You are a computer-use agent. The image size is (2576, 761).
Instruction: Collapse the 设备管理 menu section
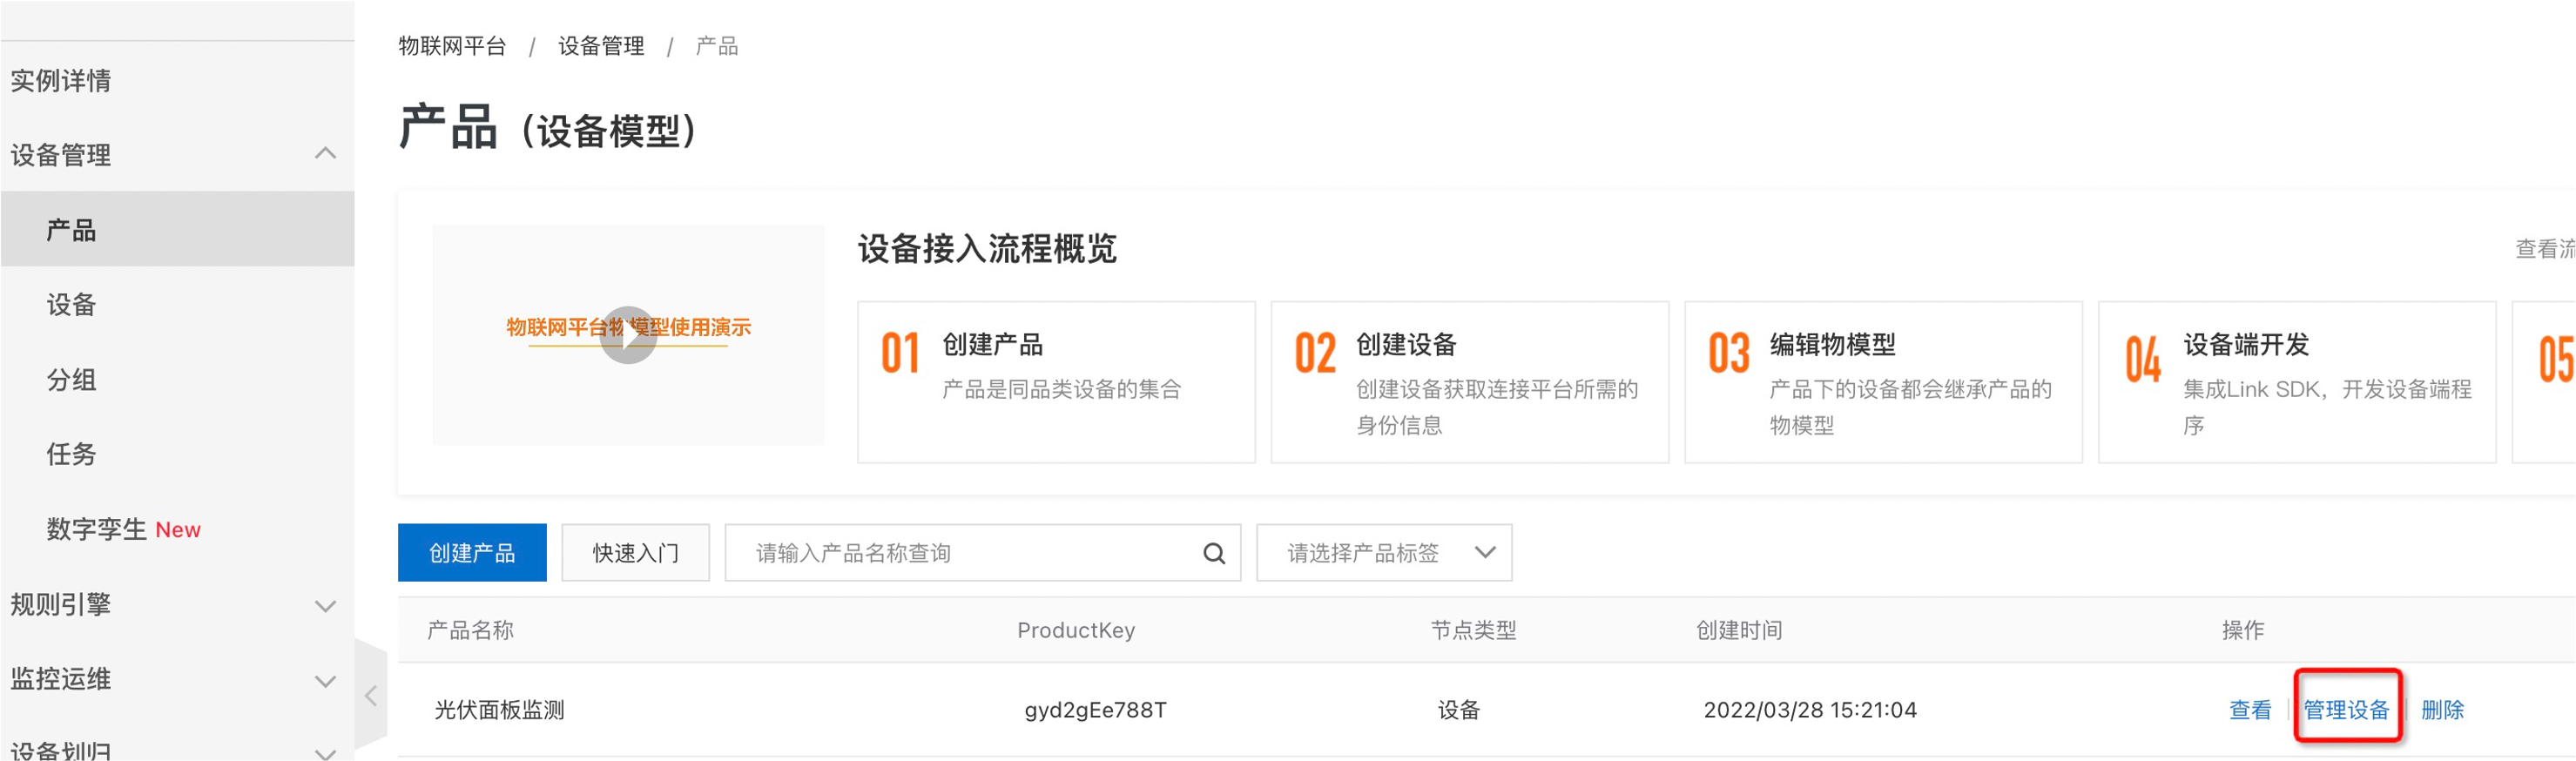(x=325, y=154)
